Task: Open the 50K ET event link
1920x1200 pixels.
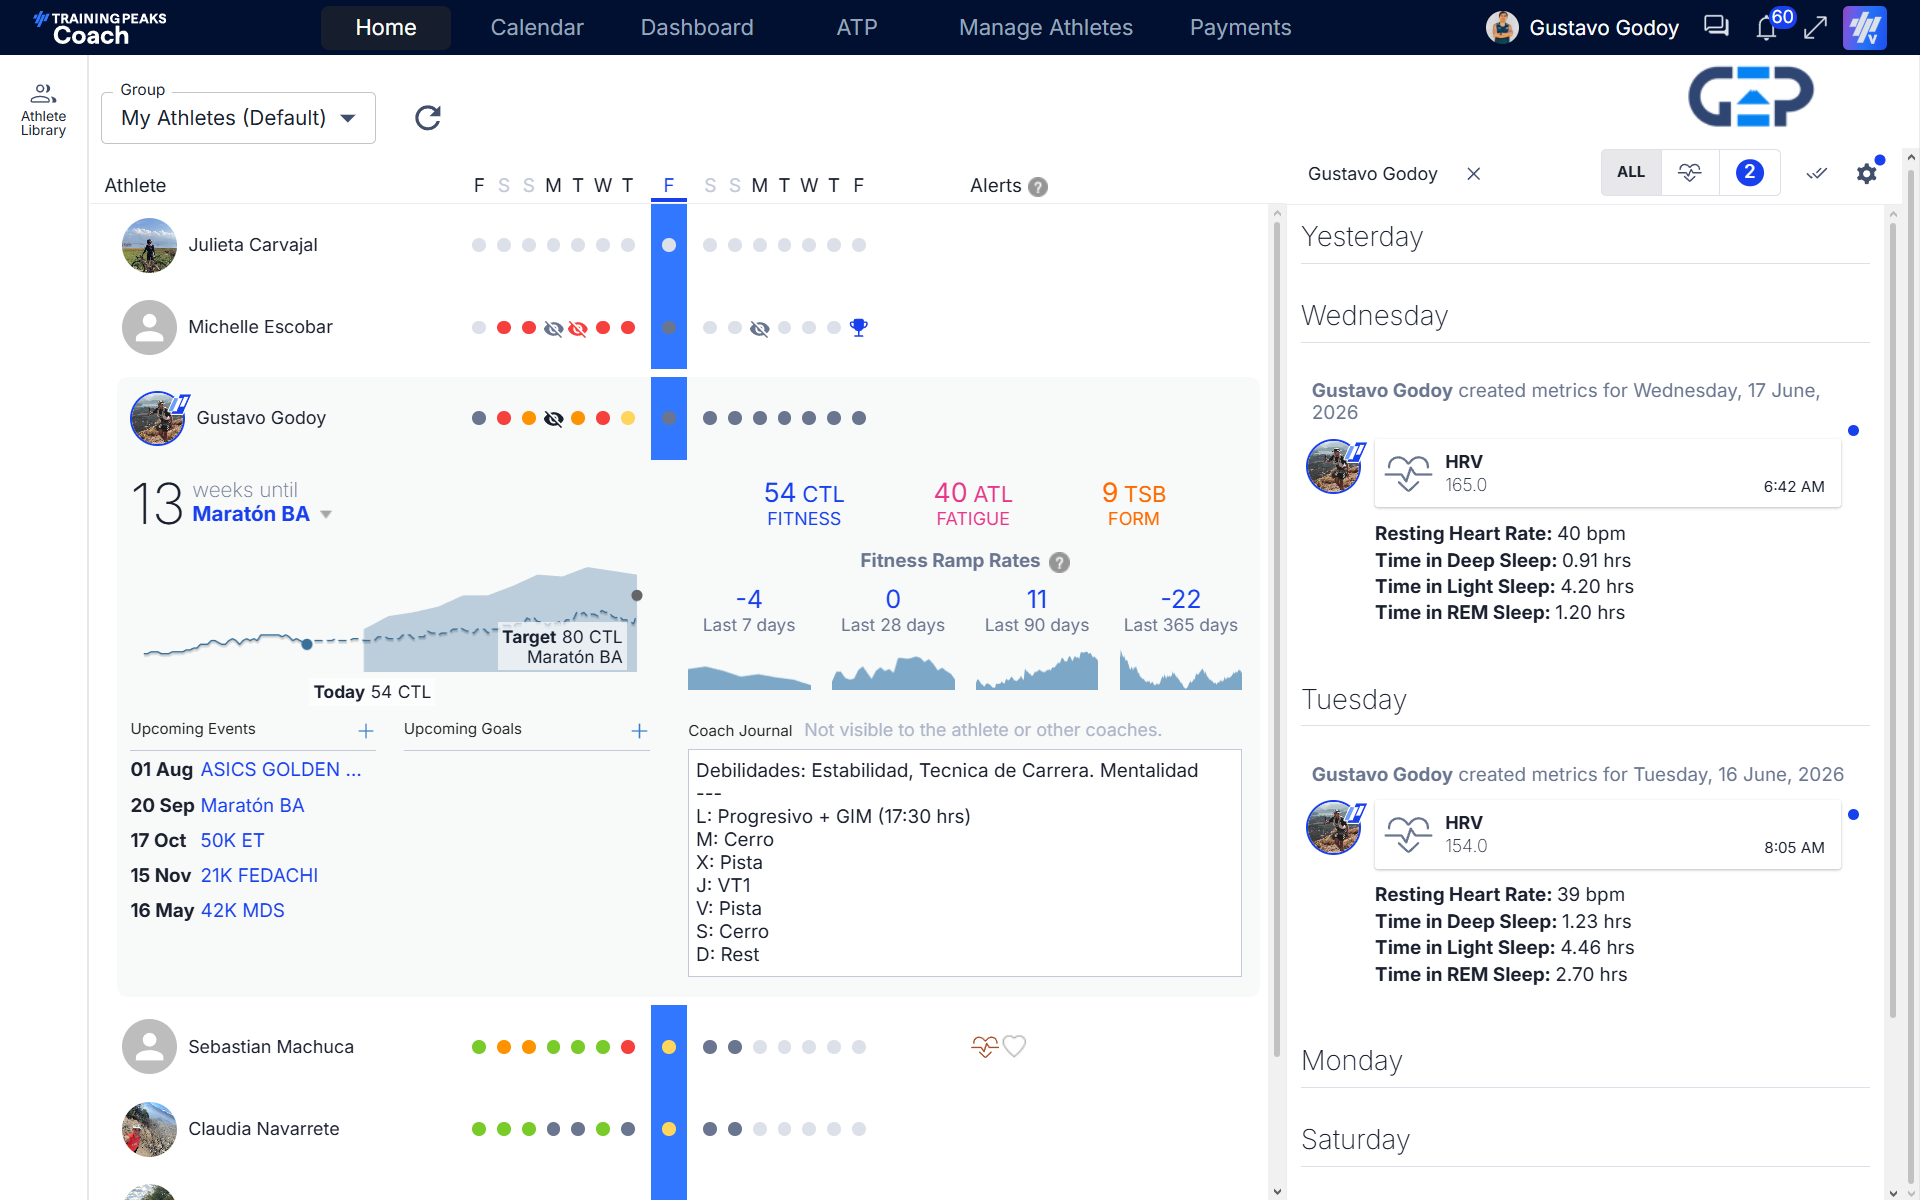Action: pos(232,841)
